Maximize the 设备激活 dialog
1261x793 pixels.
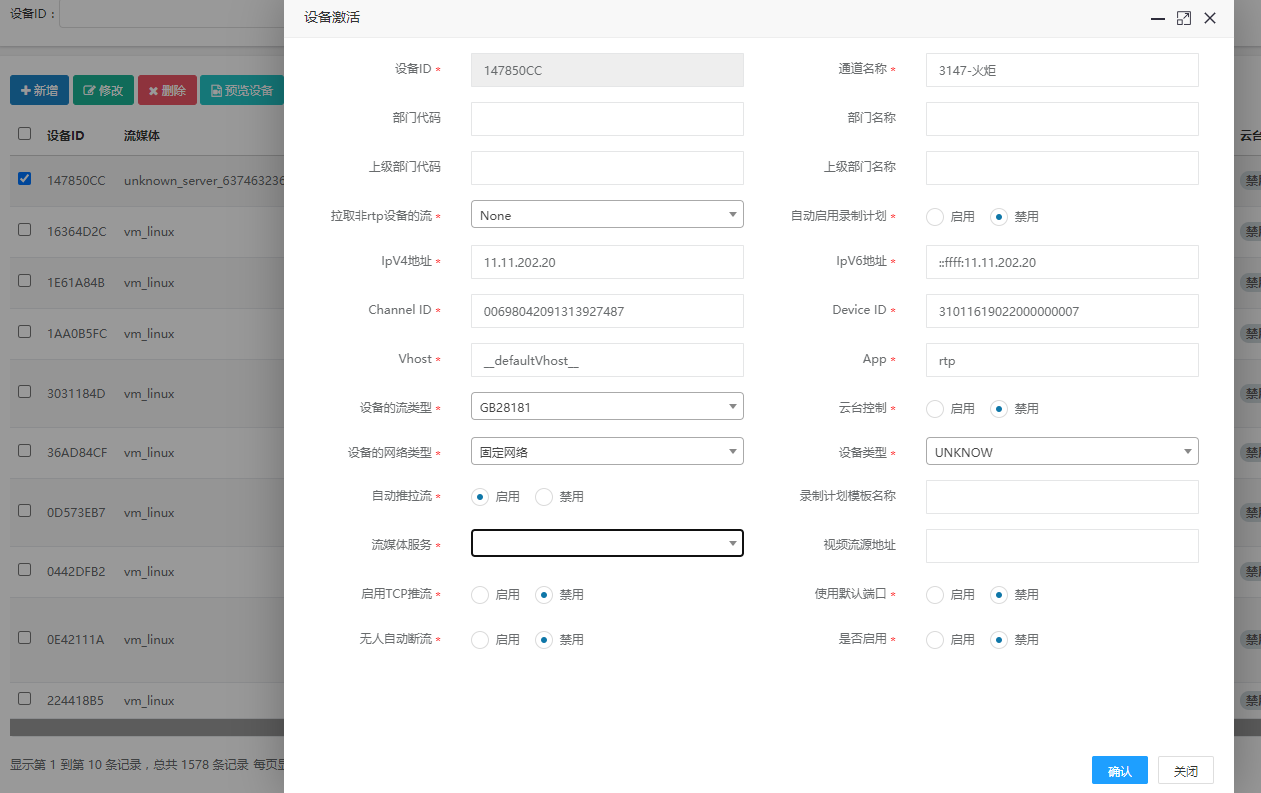point(1184,18)
